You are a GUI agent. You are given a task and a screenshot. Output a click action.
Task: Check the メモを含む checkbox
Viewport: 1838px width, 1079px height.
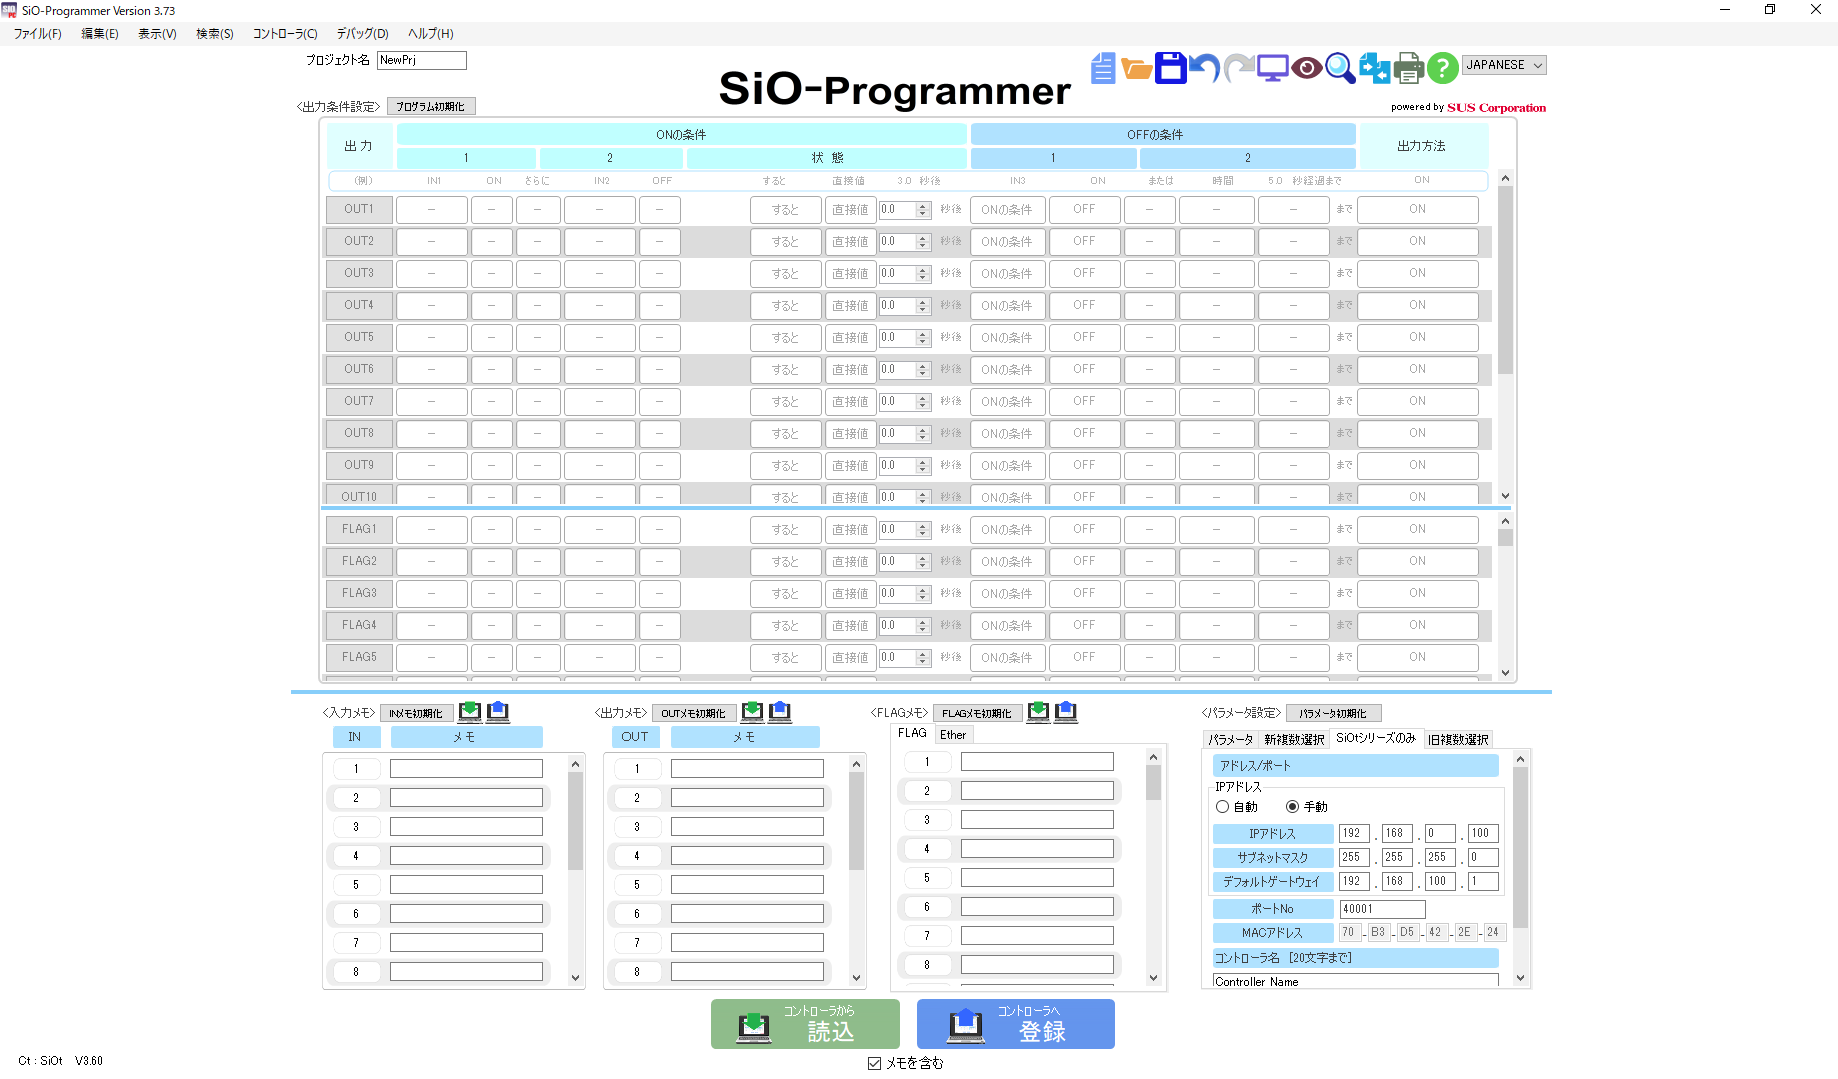pyautogui.click(x=875, y=1063)
